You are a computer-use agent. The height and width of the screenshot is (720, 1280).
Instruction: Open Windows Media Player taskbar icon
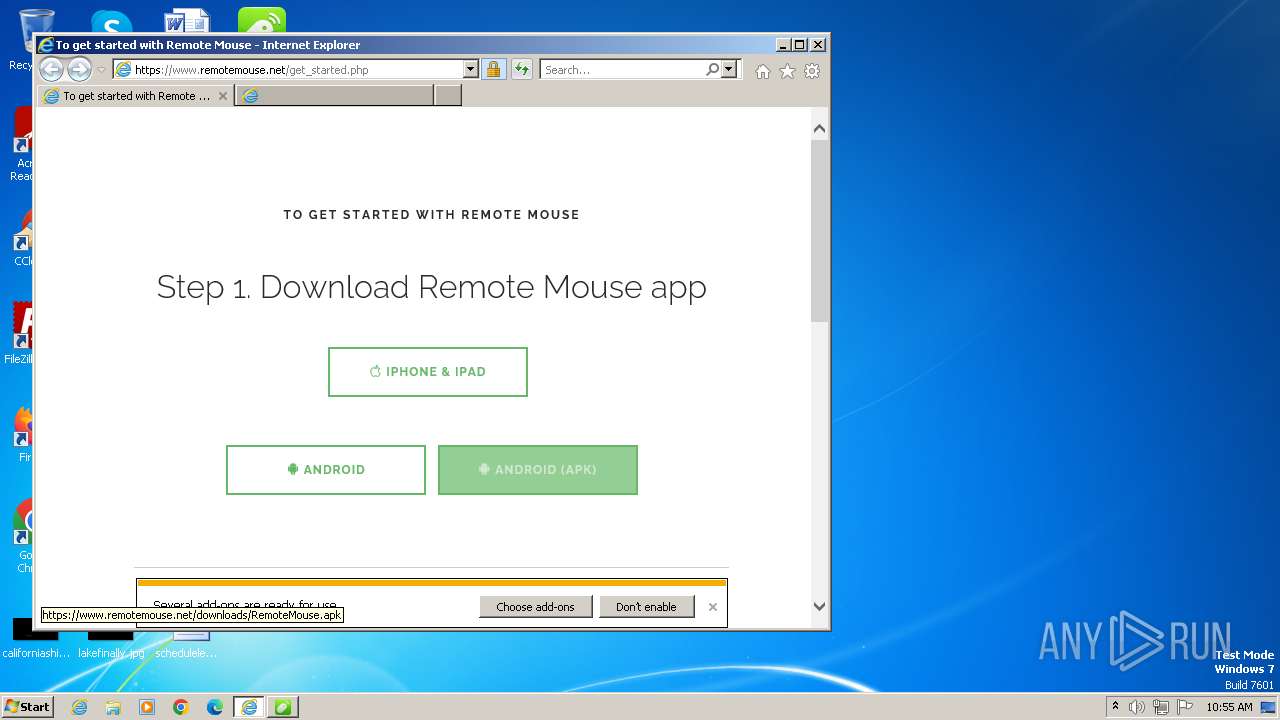[147, 707]
